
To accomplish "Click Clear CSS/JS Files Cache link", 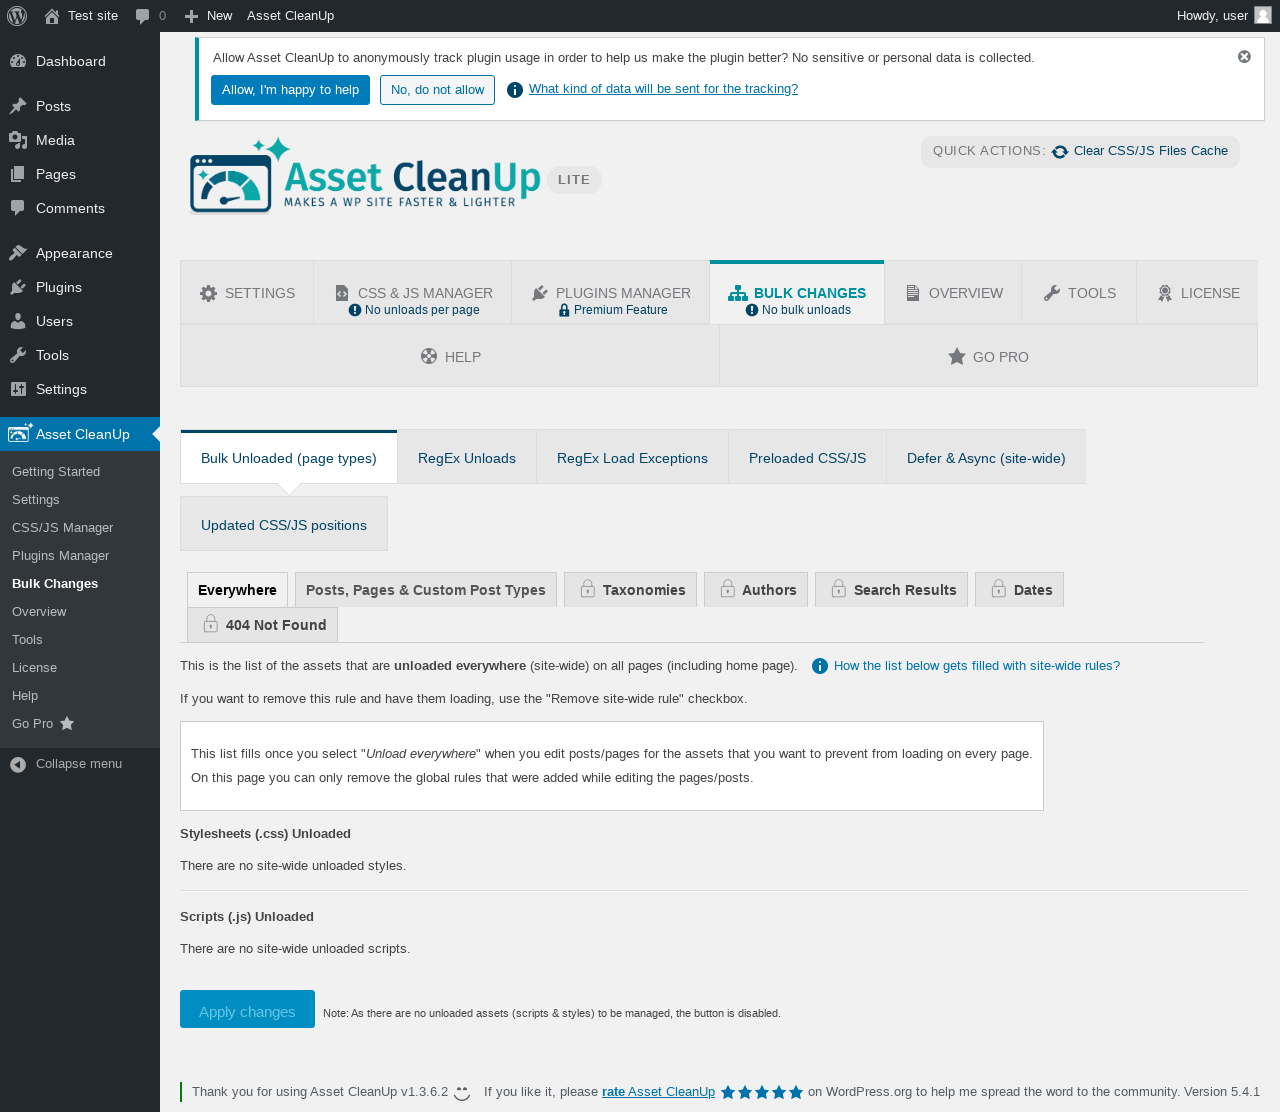I will point(1151,151).
